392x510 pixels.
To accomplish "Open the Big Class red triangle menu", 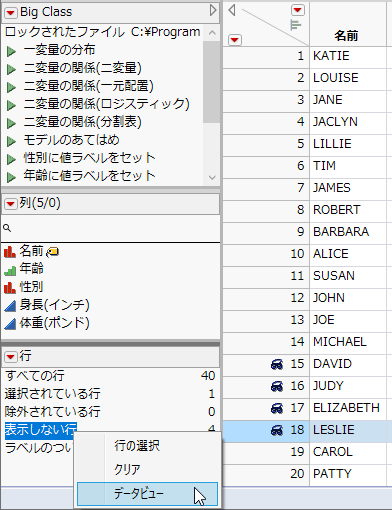I will (11, 13).
